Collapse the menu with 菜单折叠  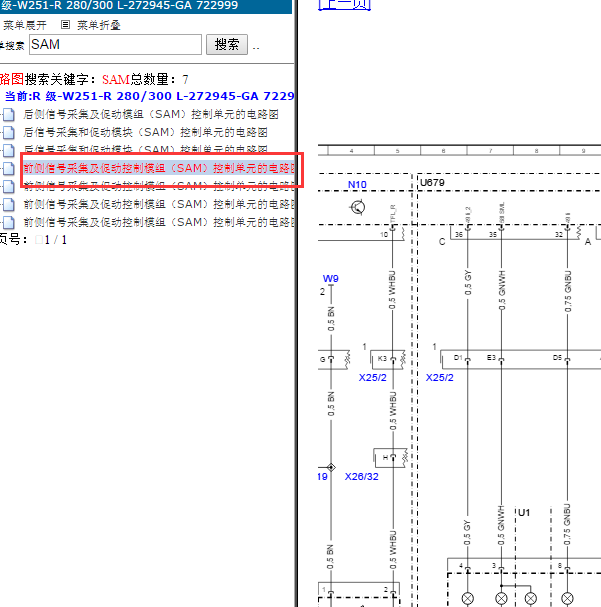pyautogui.click(x=98, y=25)
